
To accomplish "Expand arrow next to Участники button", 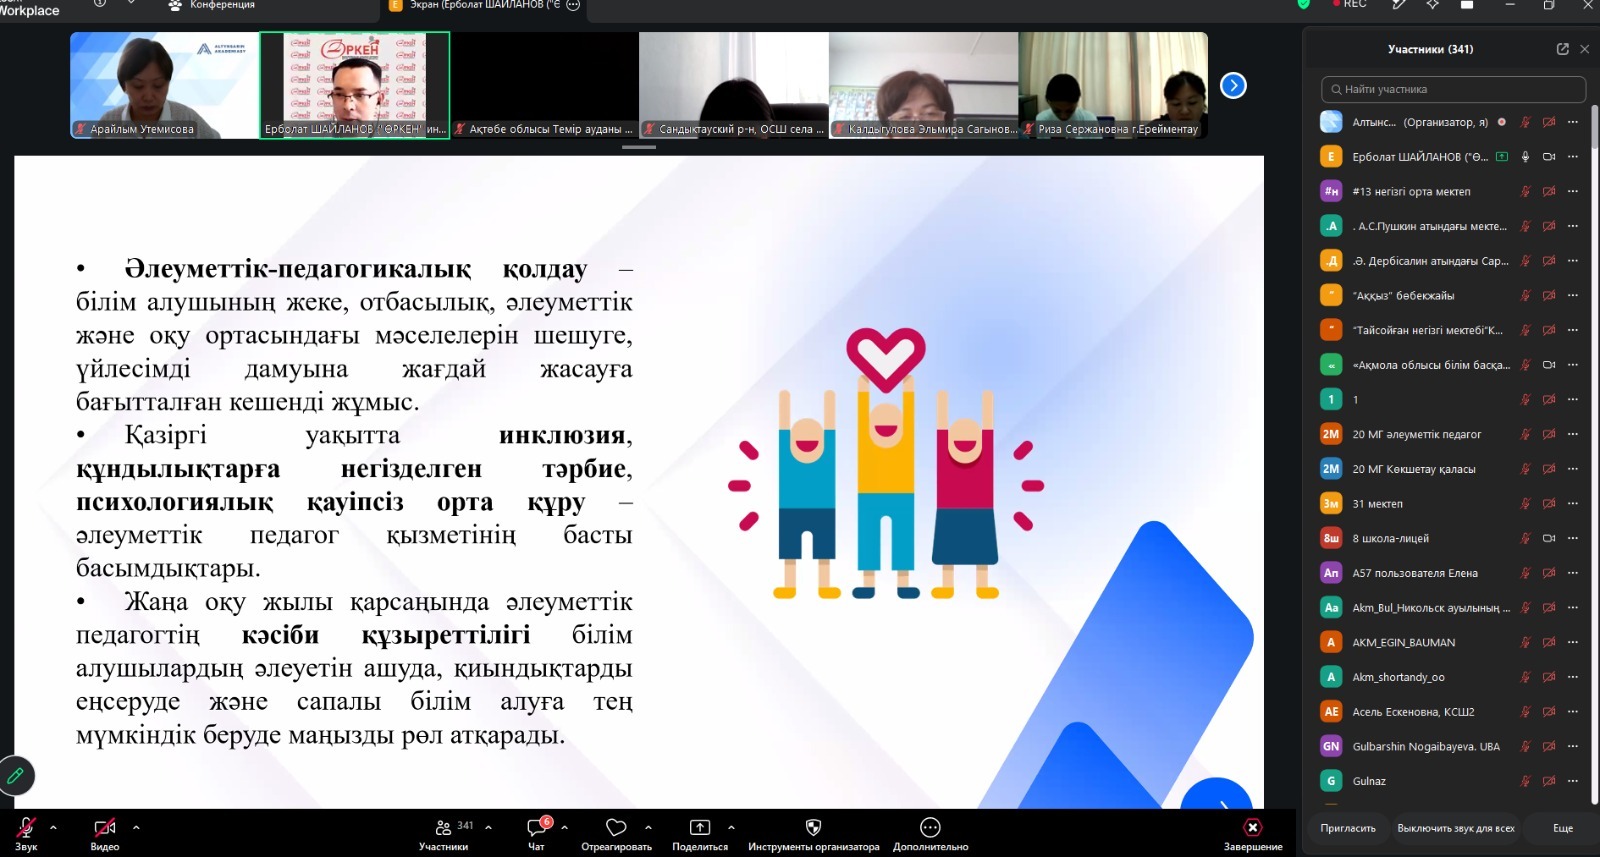I will point(488,827).
